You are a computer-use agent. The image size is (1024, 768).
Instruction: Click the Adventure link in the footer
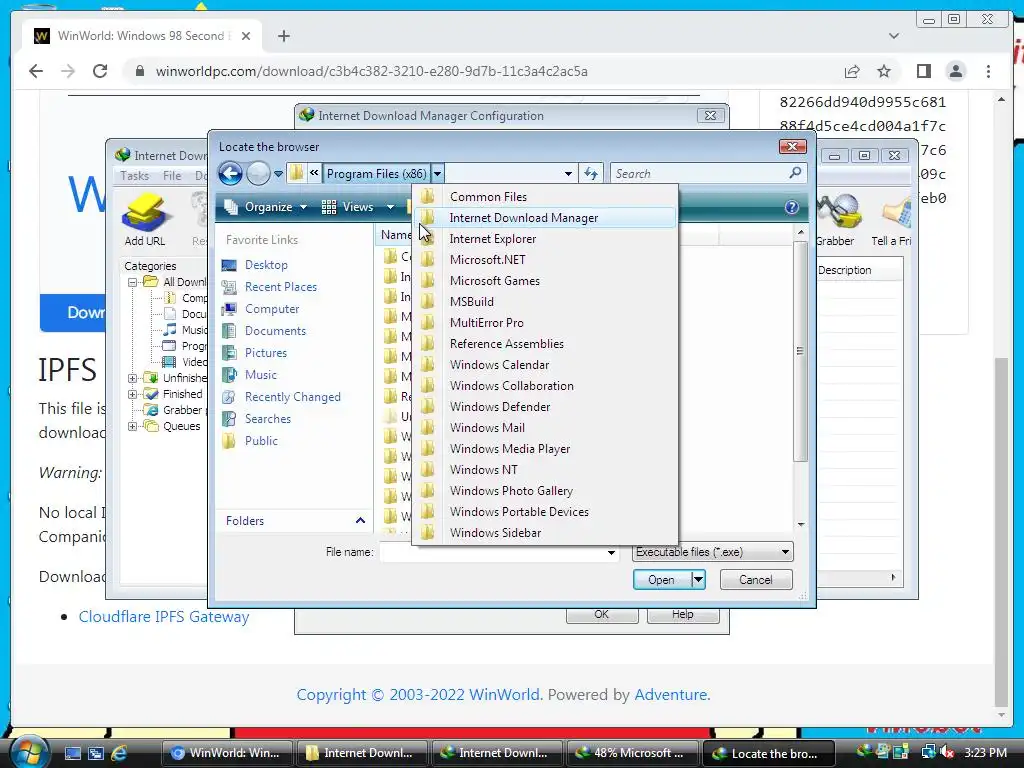(x=671, y=694)
